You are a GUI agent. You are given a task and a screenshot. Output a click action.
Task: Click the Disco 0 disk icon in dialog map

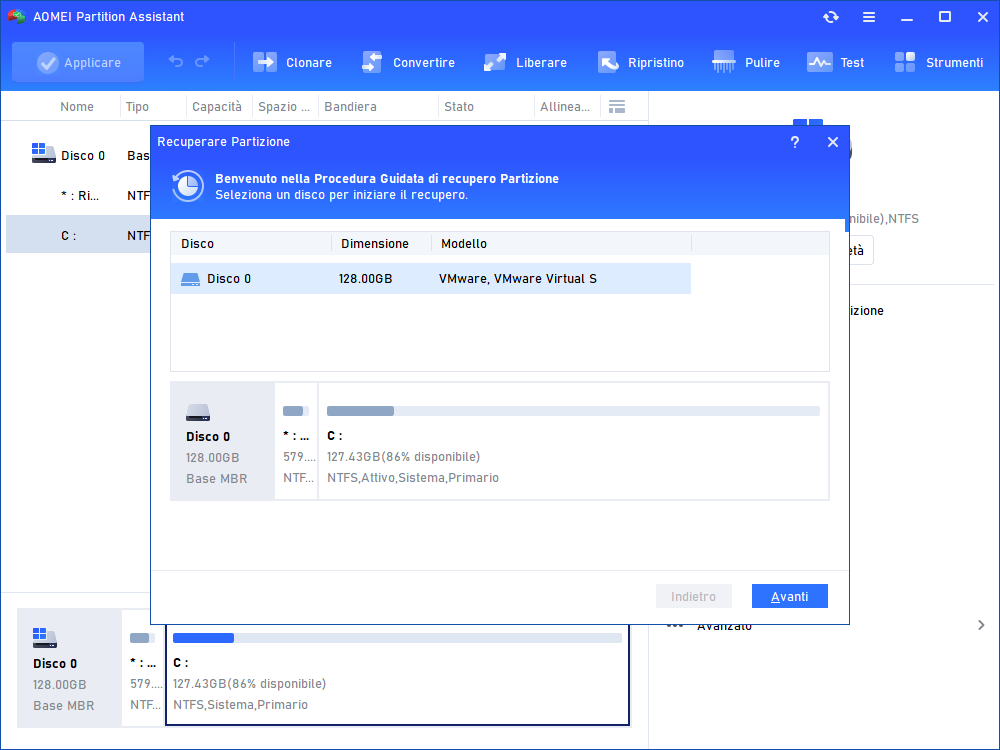tap(198, 413)
